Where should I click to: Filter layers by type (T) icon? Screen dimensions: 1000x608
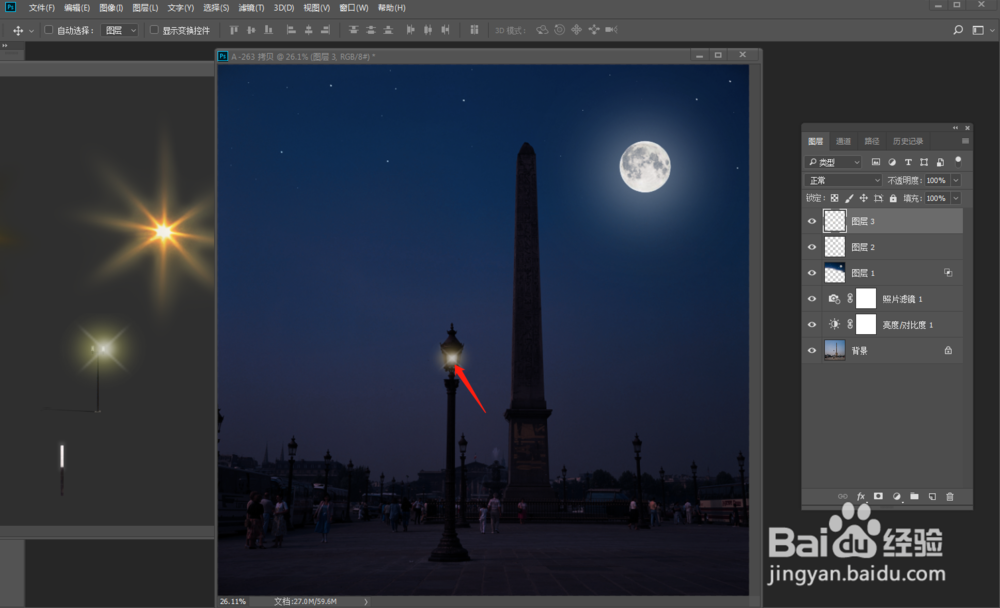point(908,162)
